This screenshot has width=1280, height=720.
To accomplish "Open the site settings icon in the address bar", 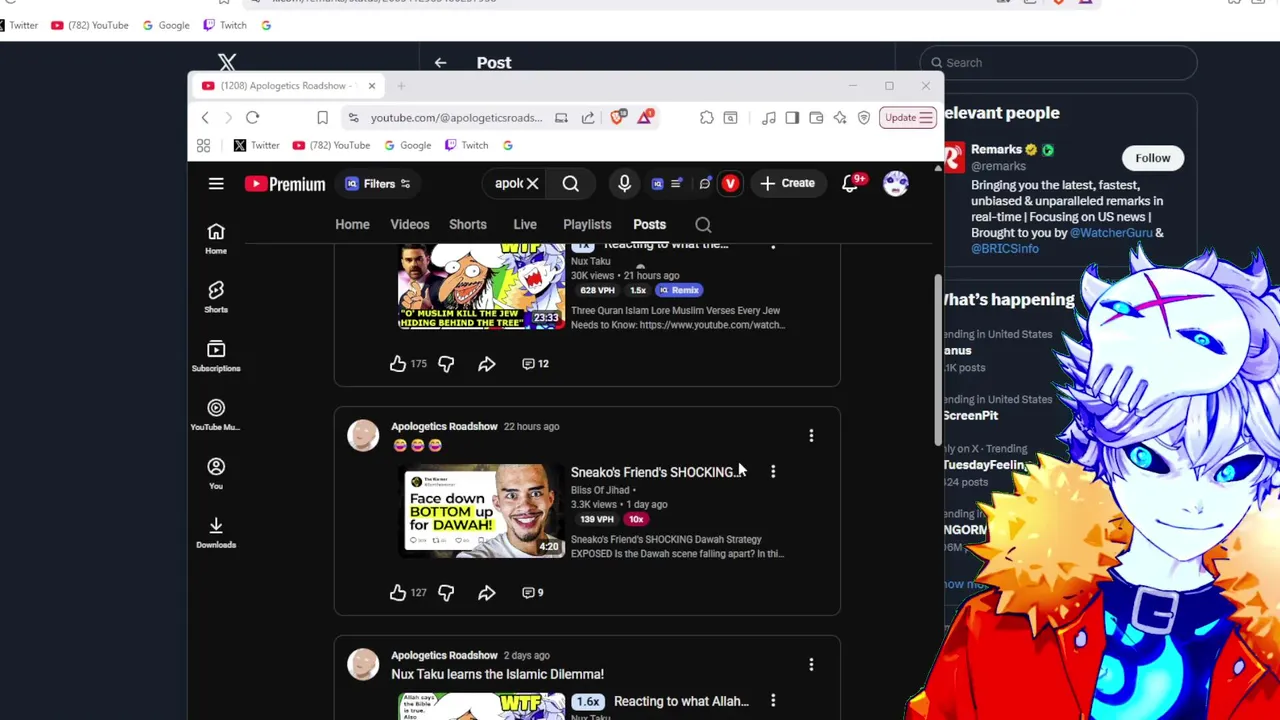I will (353, 118).
